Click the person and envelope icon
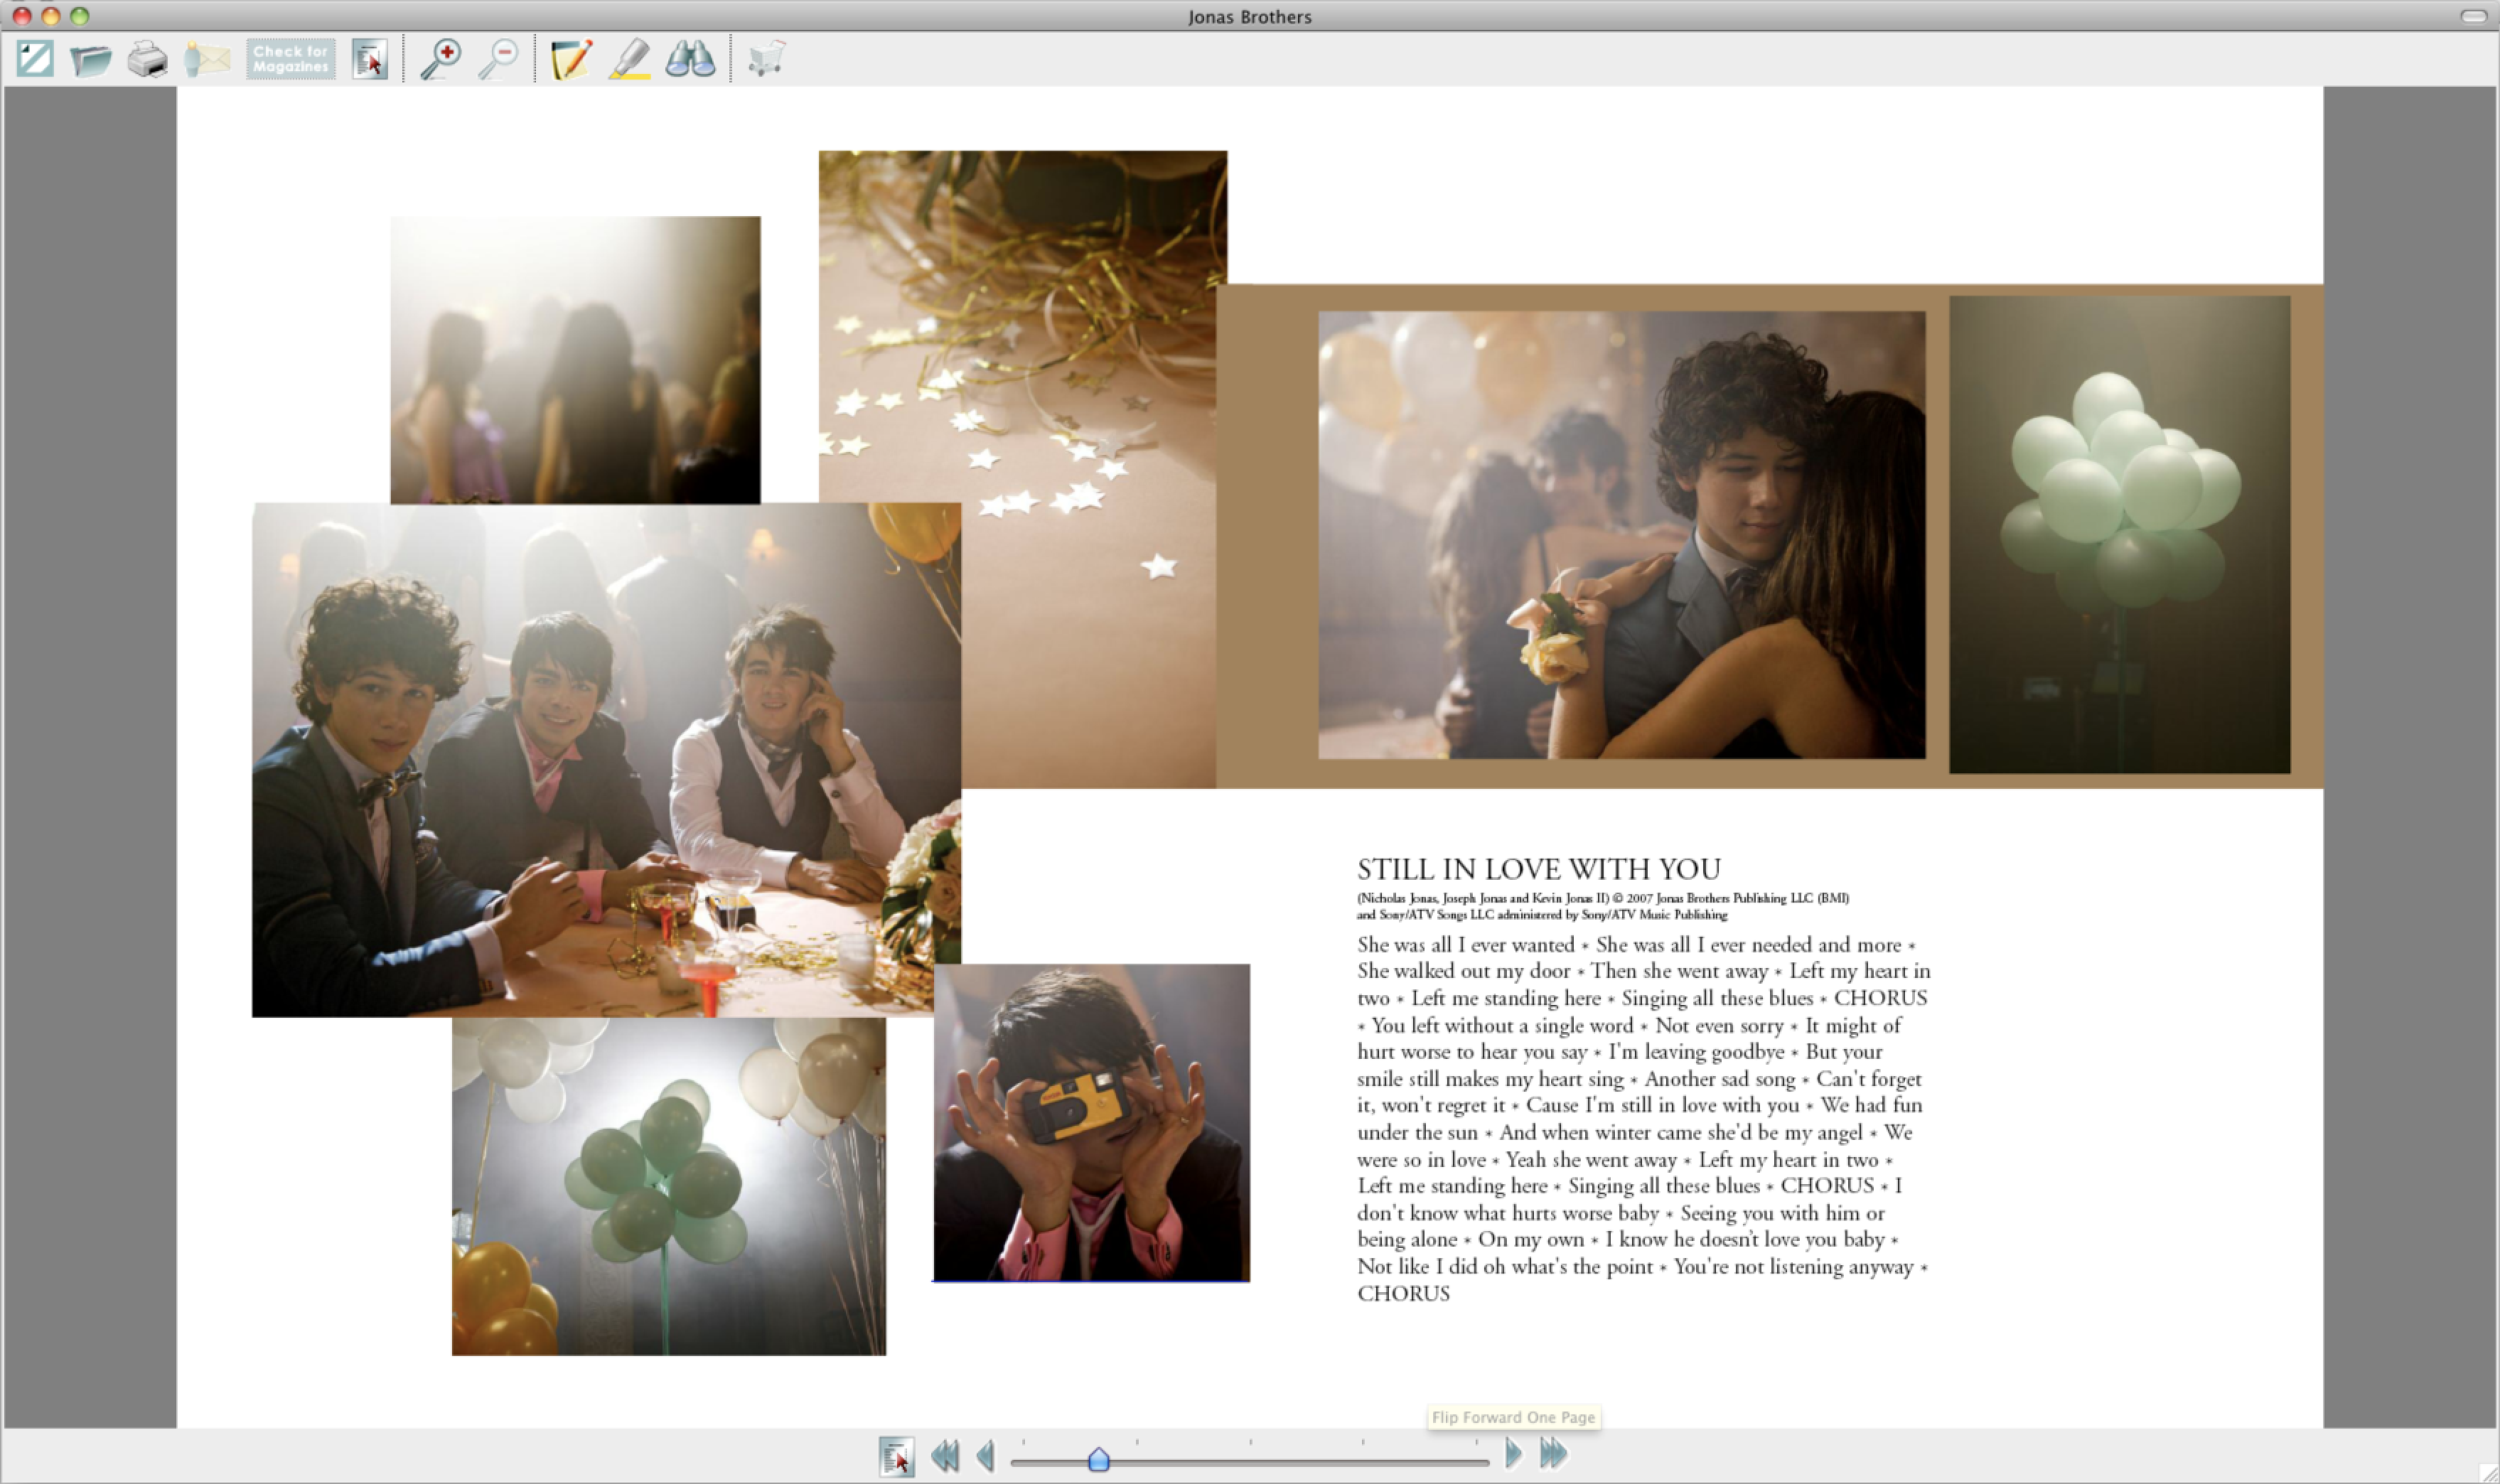This screenshot has height=1484, width=2500. [x=207, y=59]
